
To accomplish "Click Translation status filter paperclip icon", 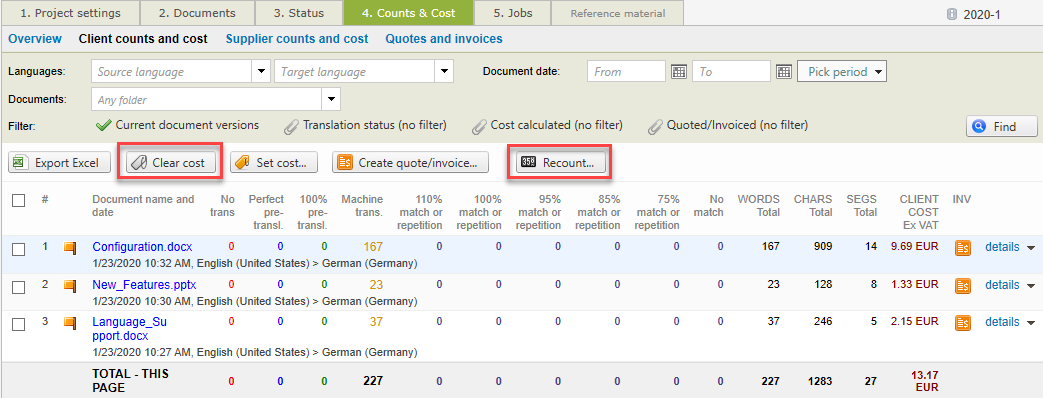I will pyautogui.click(x=291, y=125).
